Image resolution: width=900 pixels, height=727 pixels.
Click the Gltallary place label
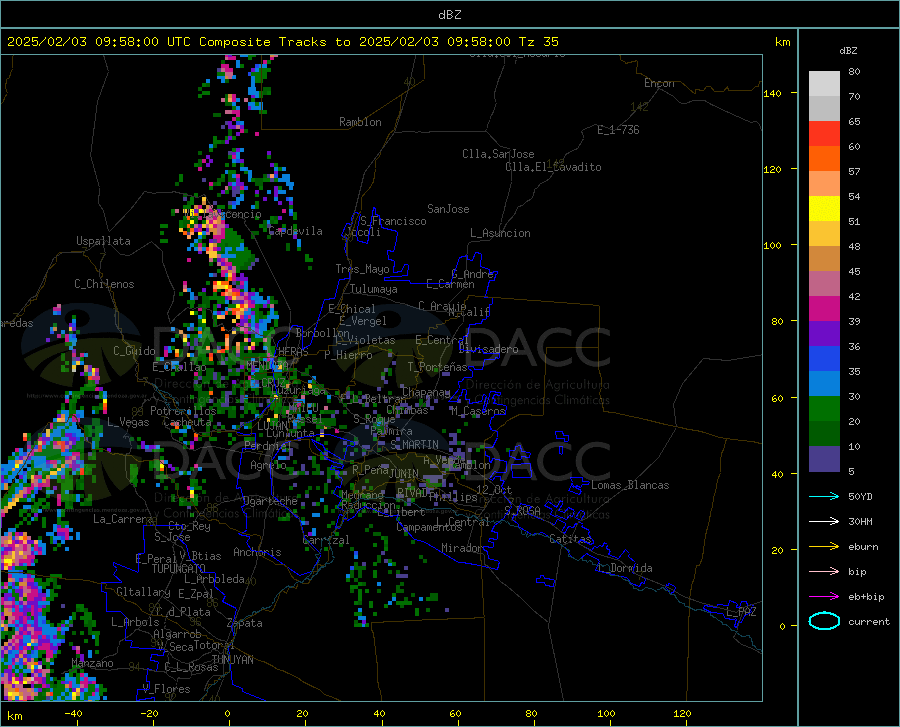[x=143, y=592]
